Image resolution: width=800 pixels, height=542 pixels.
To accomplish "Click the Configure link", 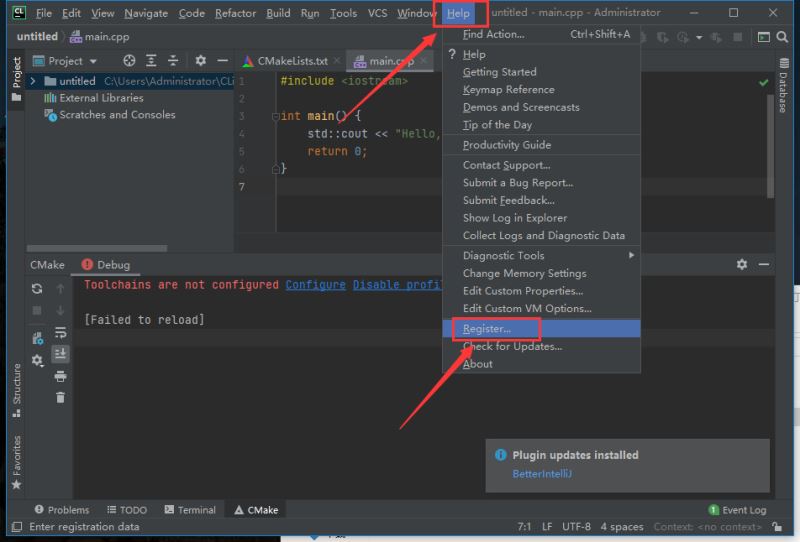I will (315, 285).
